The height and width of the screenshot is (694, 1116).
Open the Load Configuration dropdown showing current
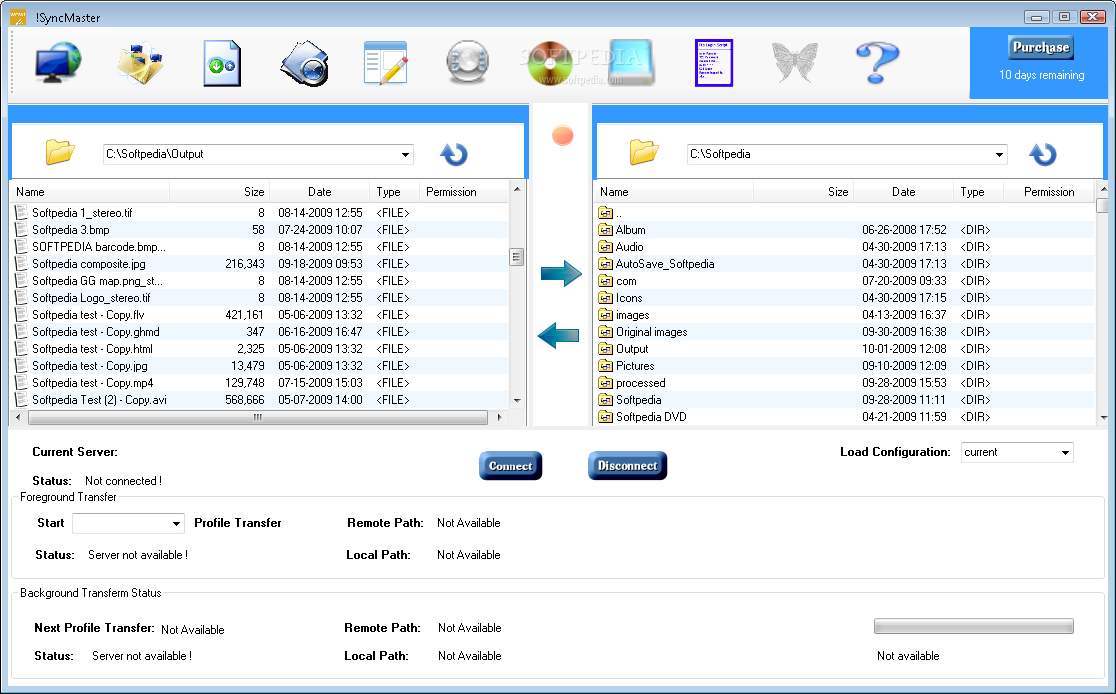click(x=1065, y=453)
